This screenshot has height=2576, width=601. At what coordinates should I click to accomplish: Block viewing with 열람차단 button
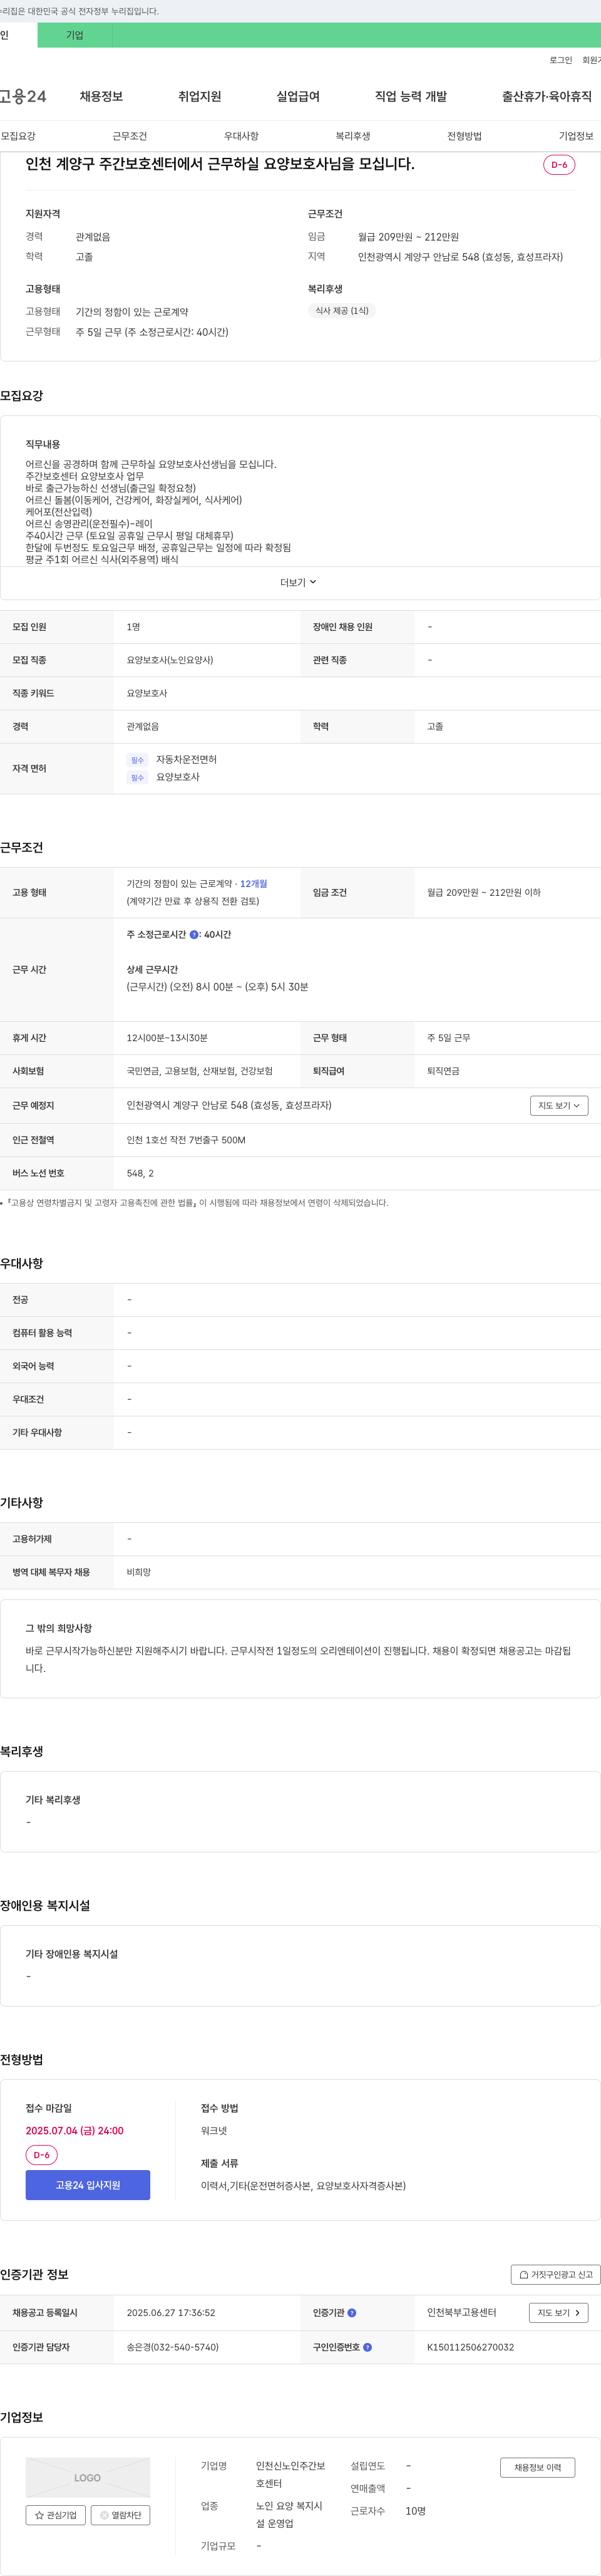coord(120,2515)
